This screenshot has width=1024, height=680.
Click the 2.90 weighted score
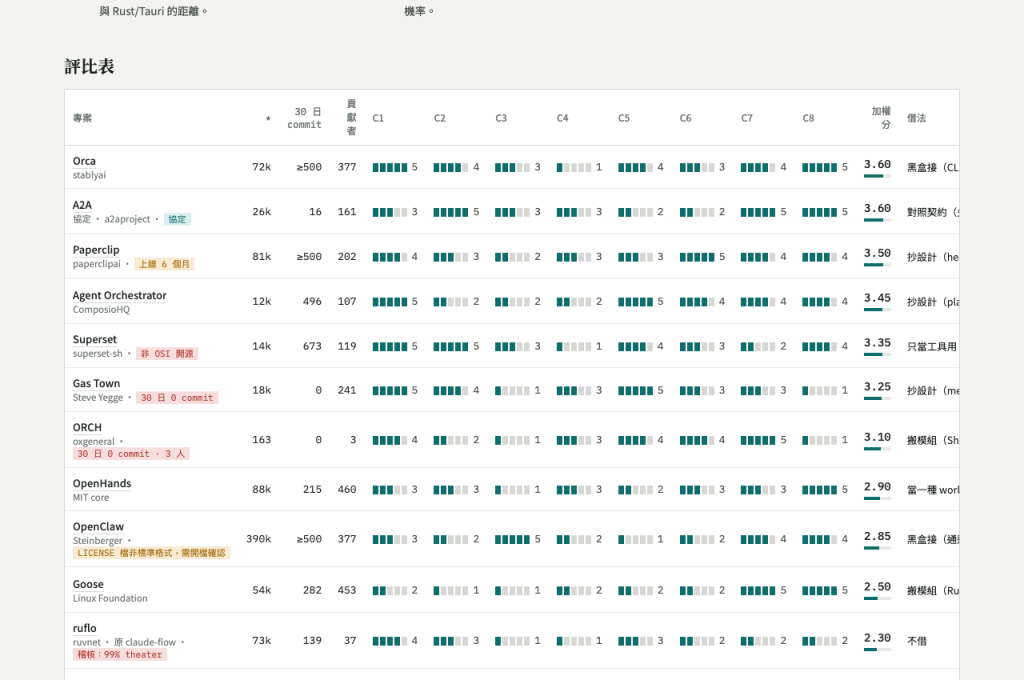(x=877, y=486)
